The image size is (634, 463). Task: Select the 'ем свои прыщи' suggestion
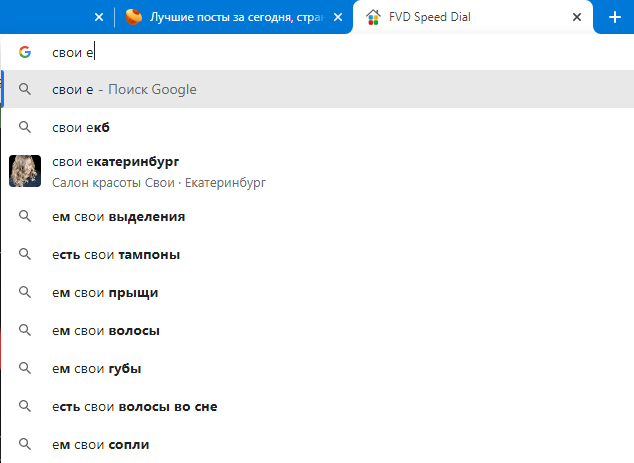pos(318,293)
